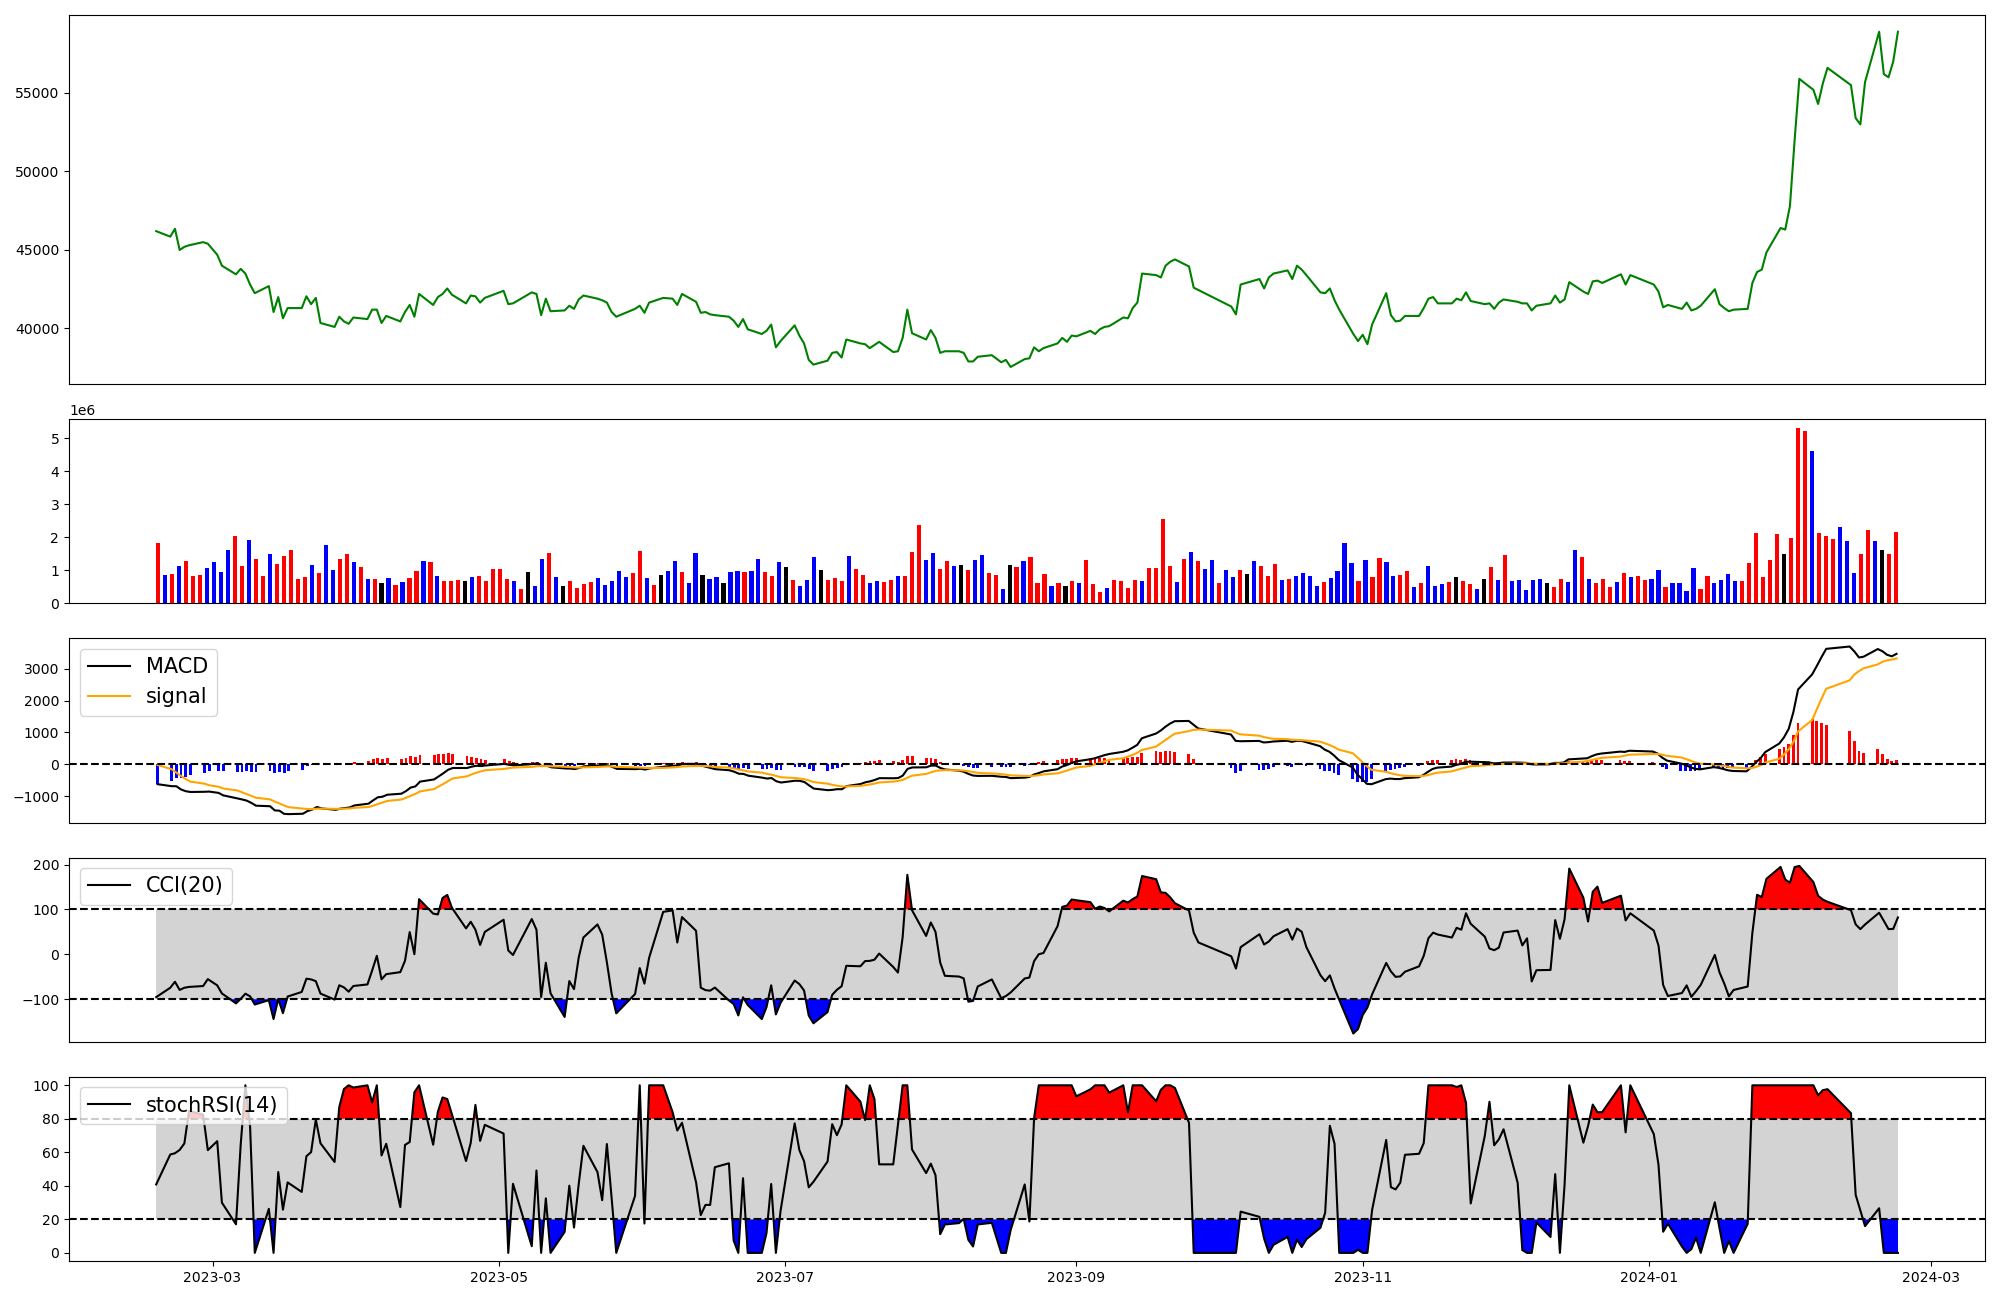Click the 200 CCI axis label
The width and height of the screenshot is (2000, 1300).
pos(47,865)
